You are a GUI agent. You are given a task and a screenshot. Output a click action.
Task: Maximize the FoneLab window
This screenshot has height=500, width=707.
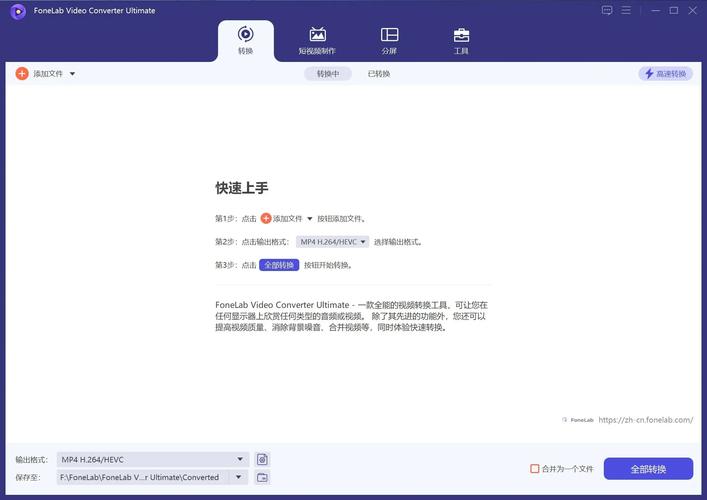674,10
